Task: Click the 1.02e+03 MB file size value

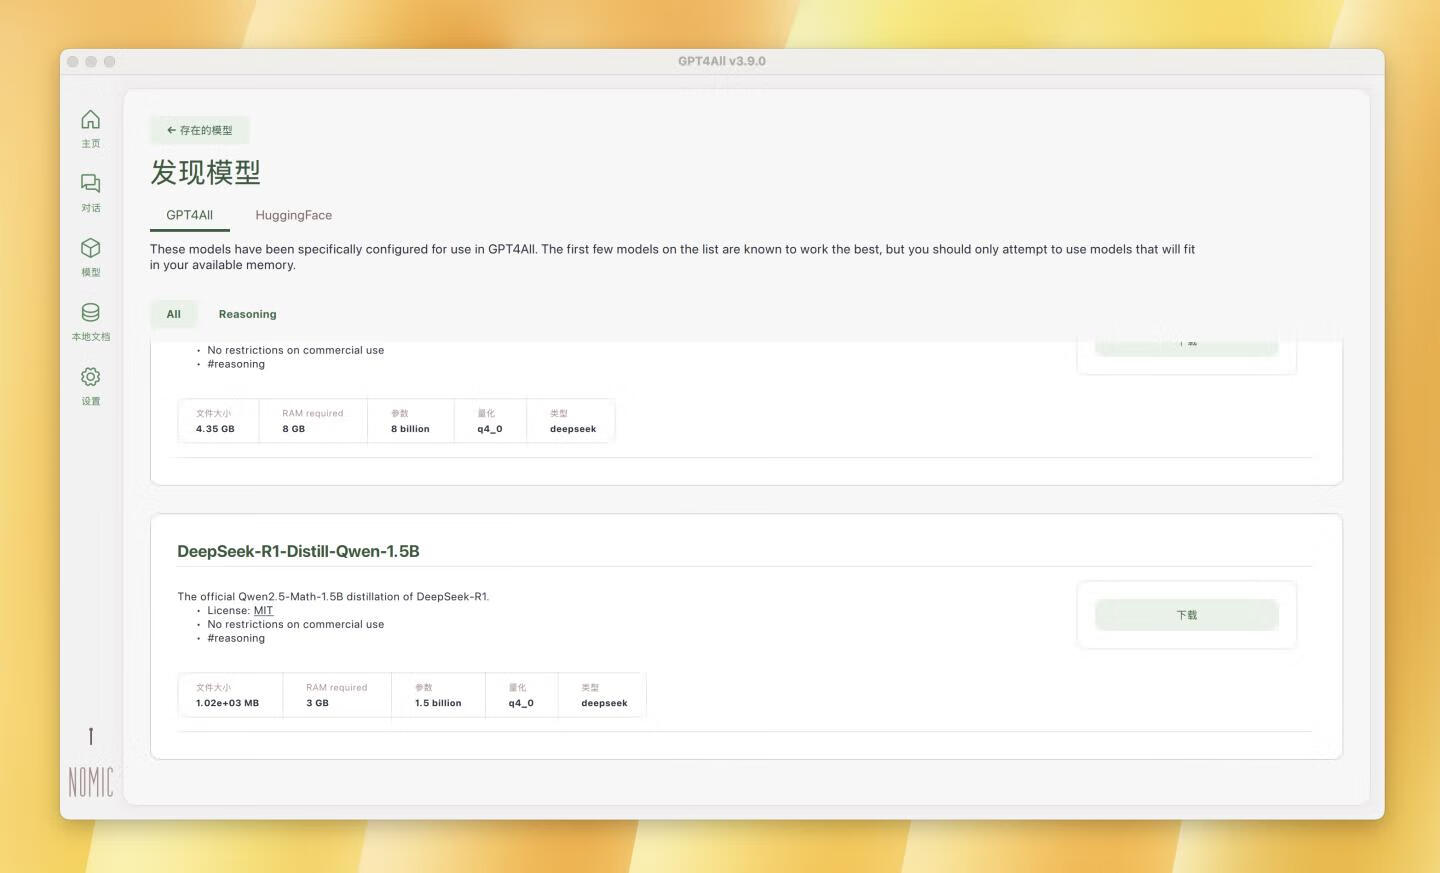Action: tap(227, 703)
